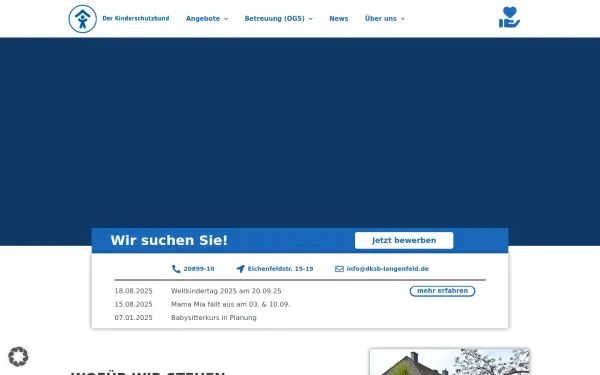Open the donation heart-in-hand icon
600x375 pixels.
tap(509, 17)
